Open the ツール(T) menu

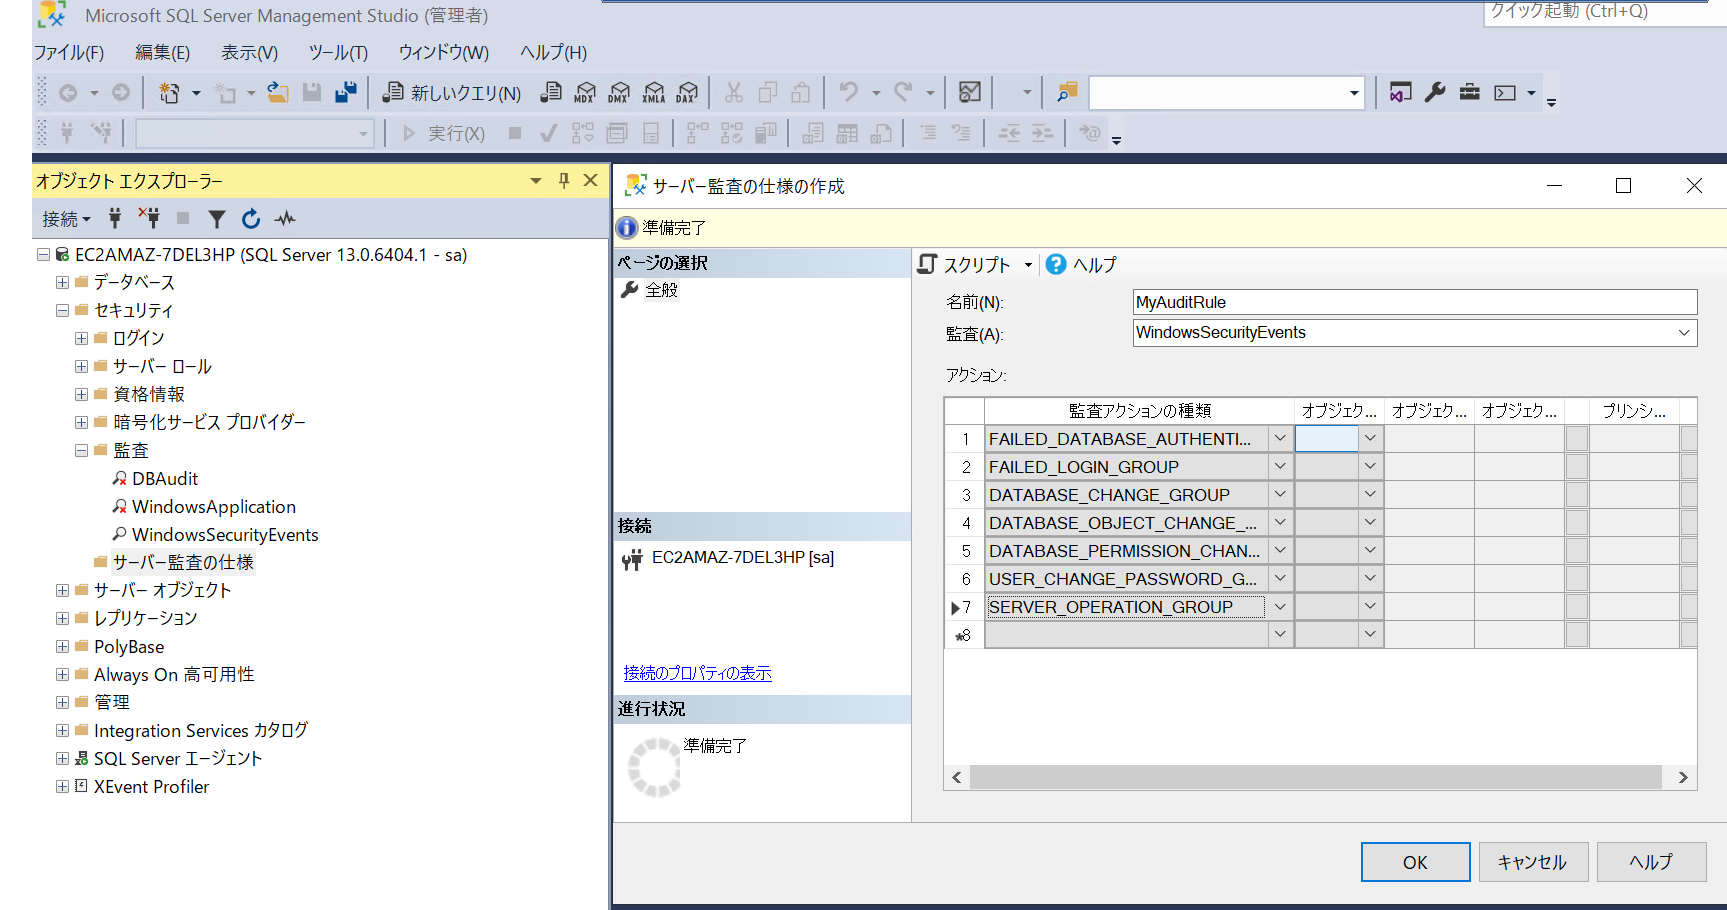tap(338, 53)
